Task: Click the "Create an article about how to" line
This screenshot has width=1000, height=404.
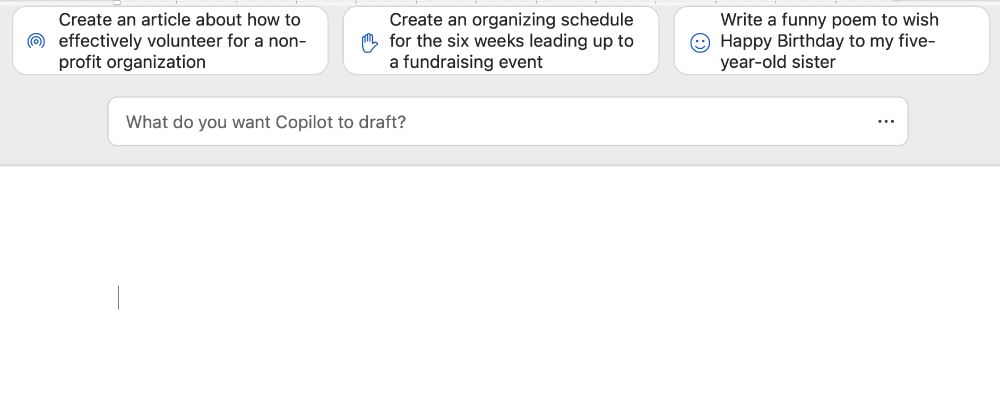Action: [179, 20]
